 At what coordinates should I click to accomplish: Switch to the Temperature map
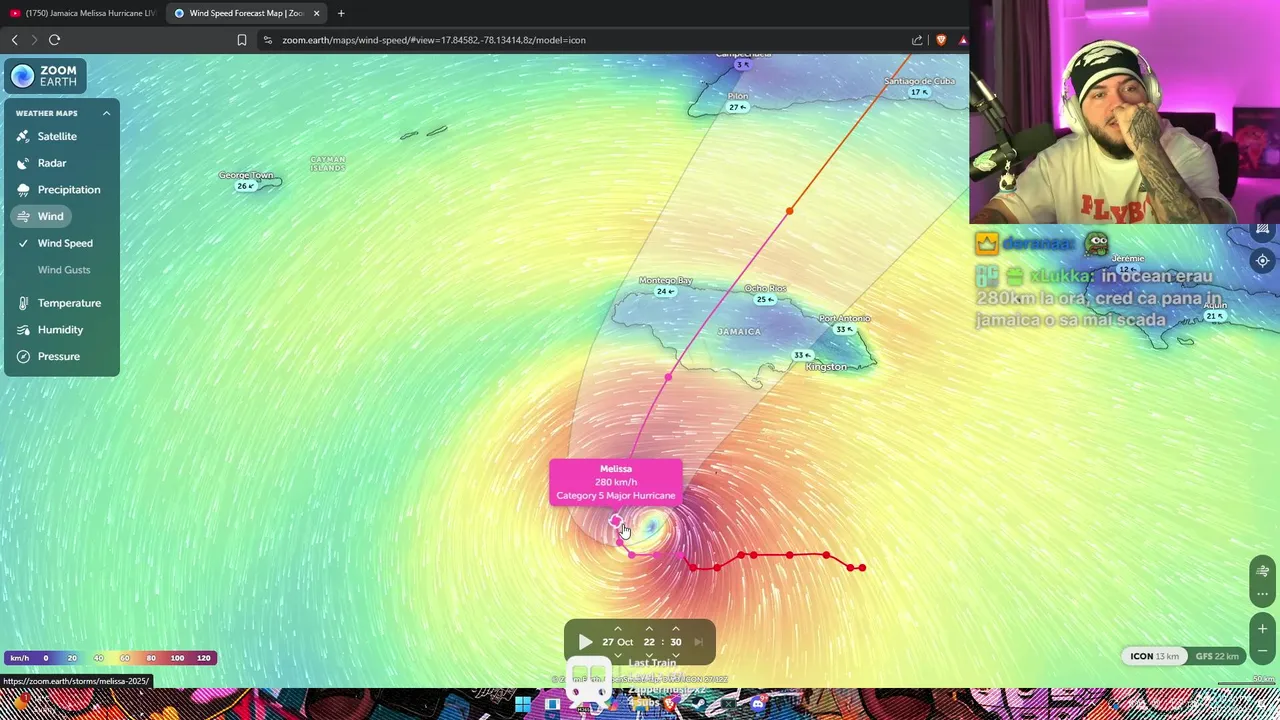coord(69,303)
